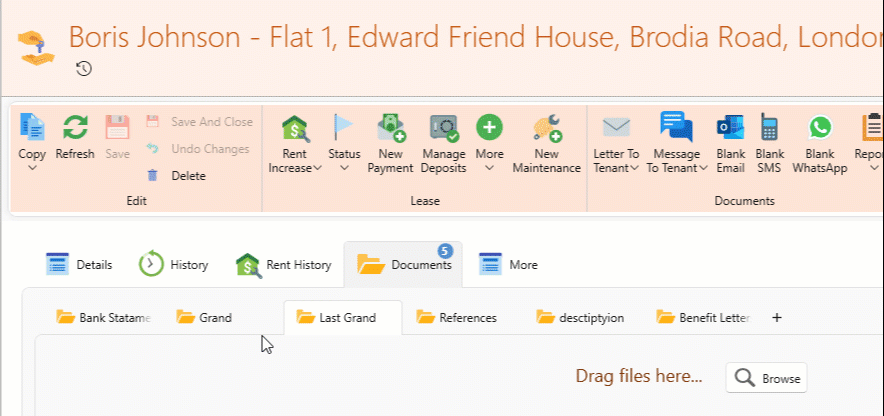Create a New Maintenance job
This screenshot has height=416, width=884.
(x=546, y=128)
